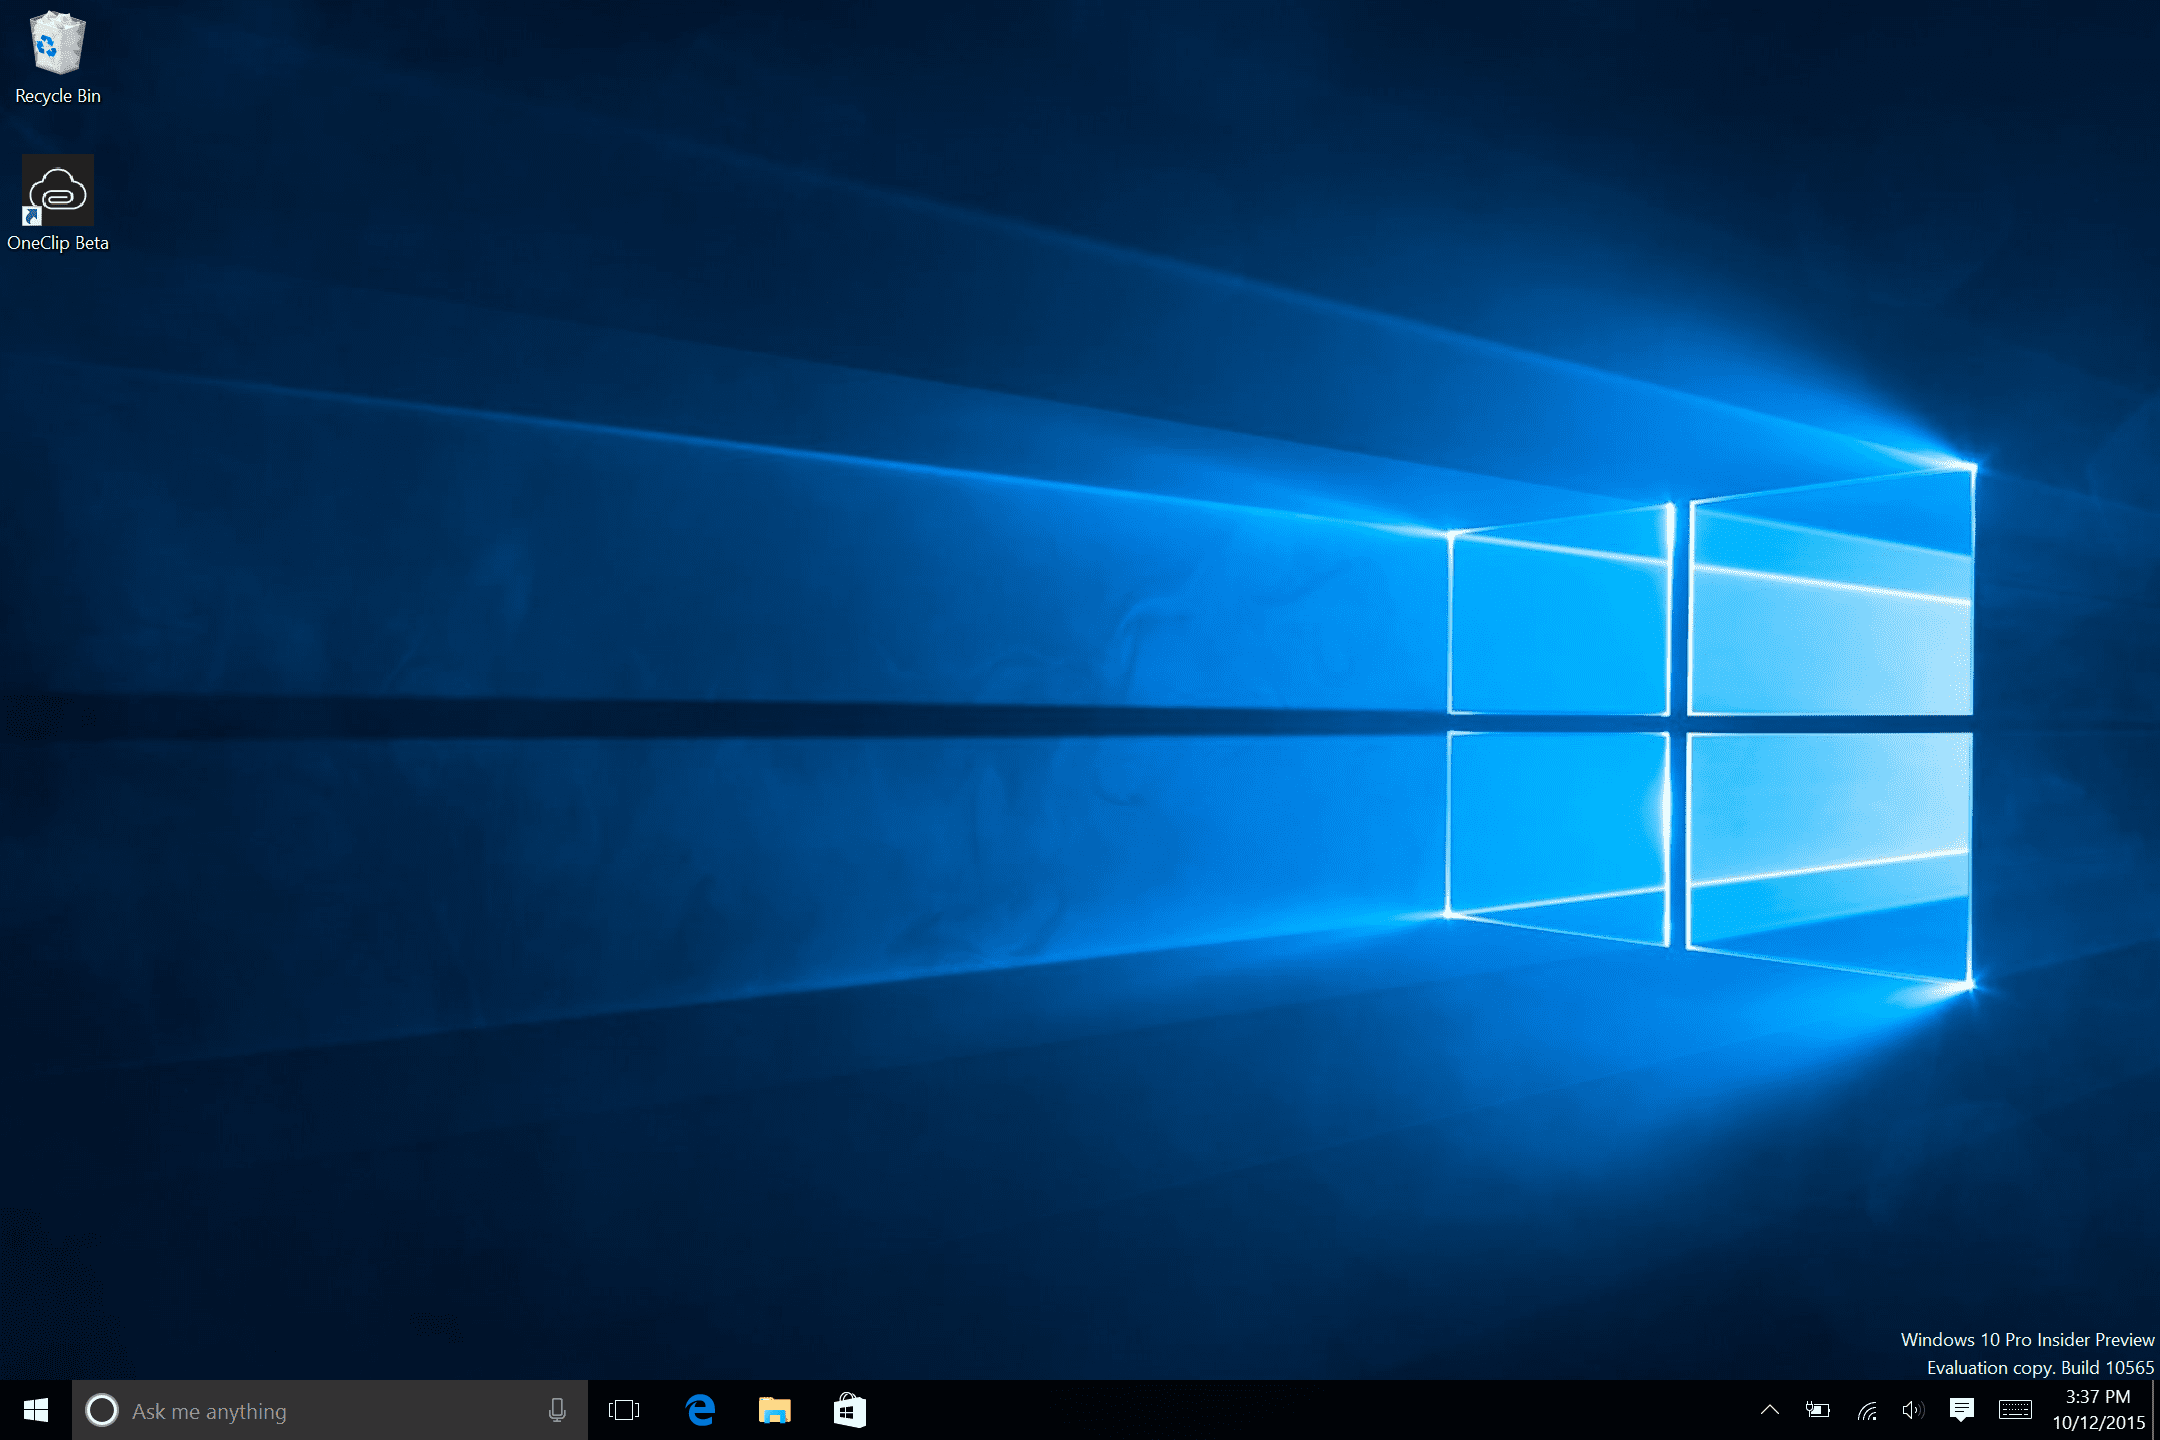Open the Wi-Fi network flyout
Image resolution: width=2160 pixels, height=1440 pixels.
1866,1411
